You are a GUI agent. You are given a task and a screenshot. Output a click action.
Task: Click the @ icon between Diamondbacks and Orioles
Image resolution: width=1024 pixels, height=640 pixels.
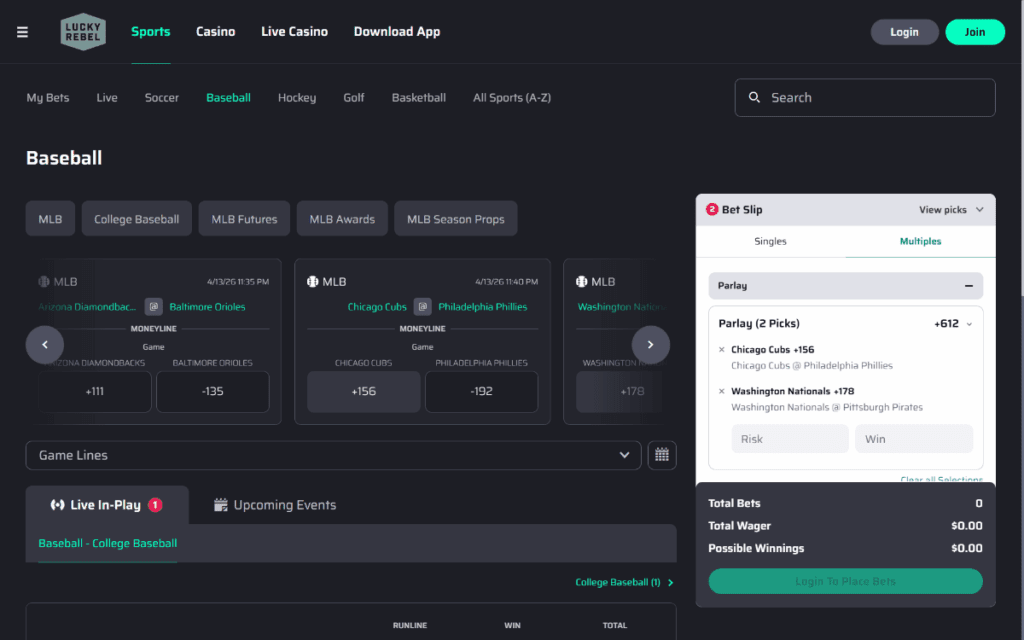[x=153, y=306]
